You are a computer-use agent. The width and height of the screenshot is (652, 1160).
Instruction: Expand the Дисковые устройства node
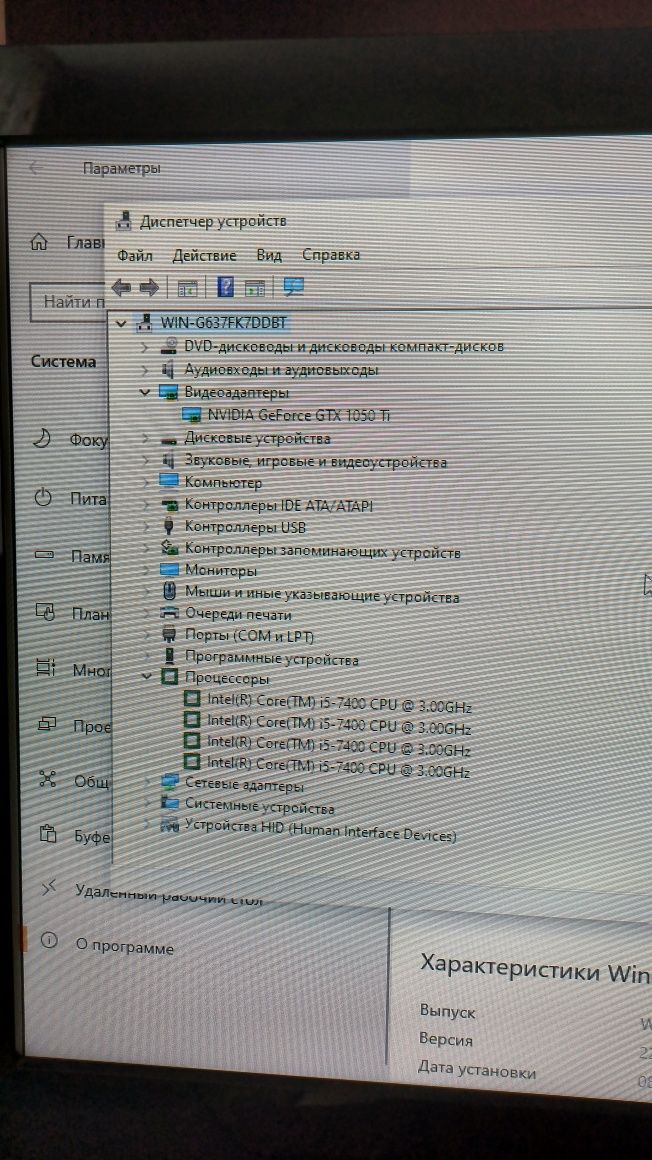(x=145, y=439)
